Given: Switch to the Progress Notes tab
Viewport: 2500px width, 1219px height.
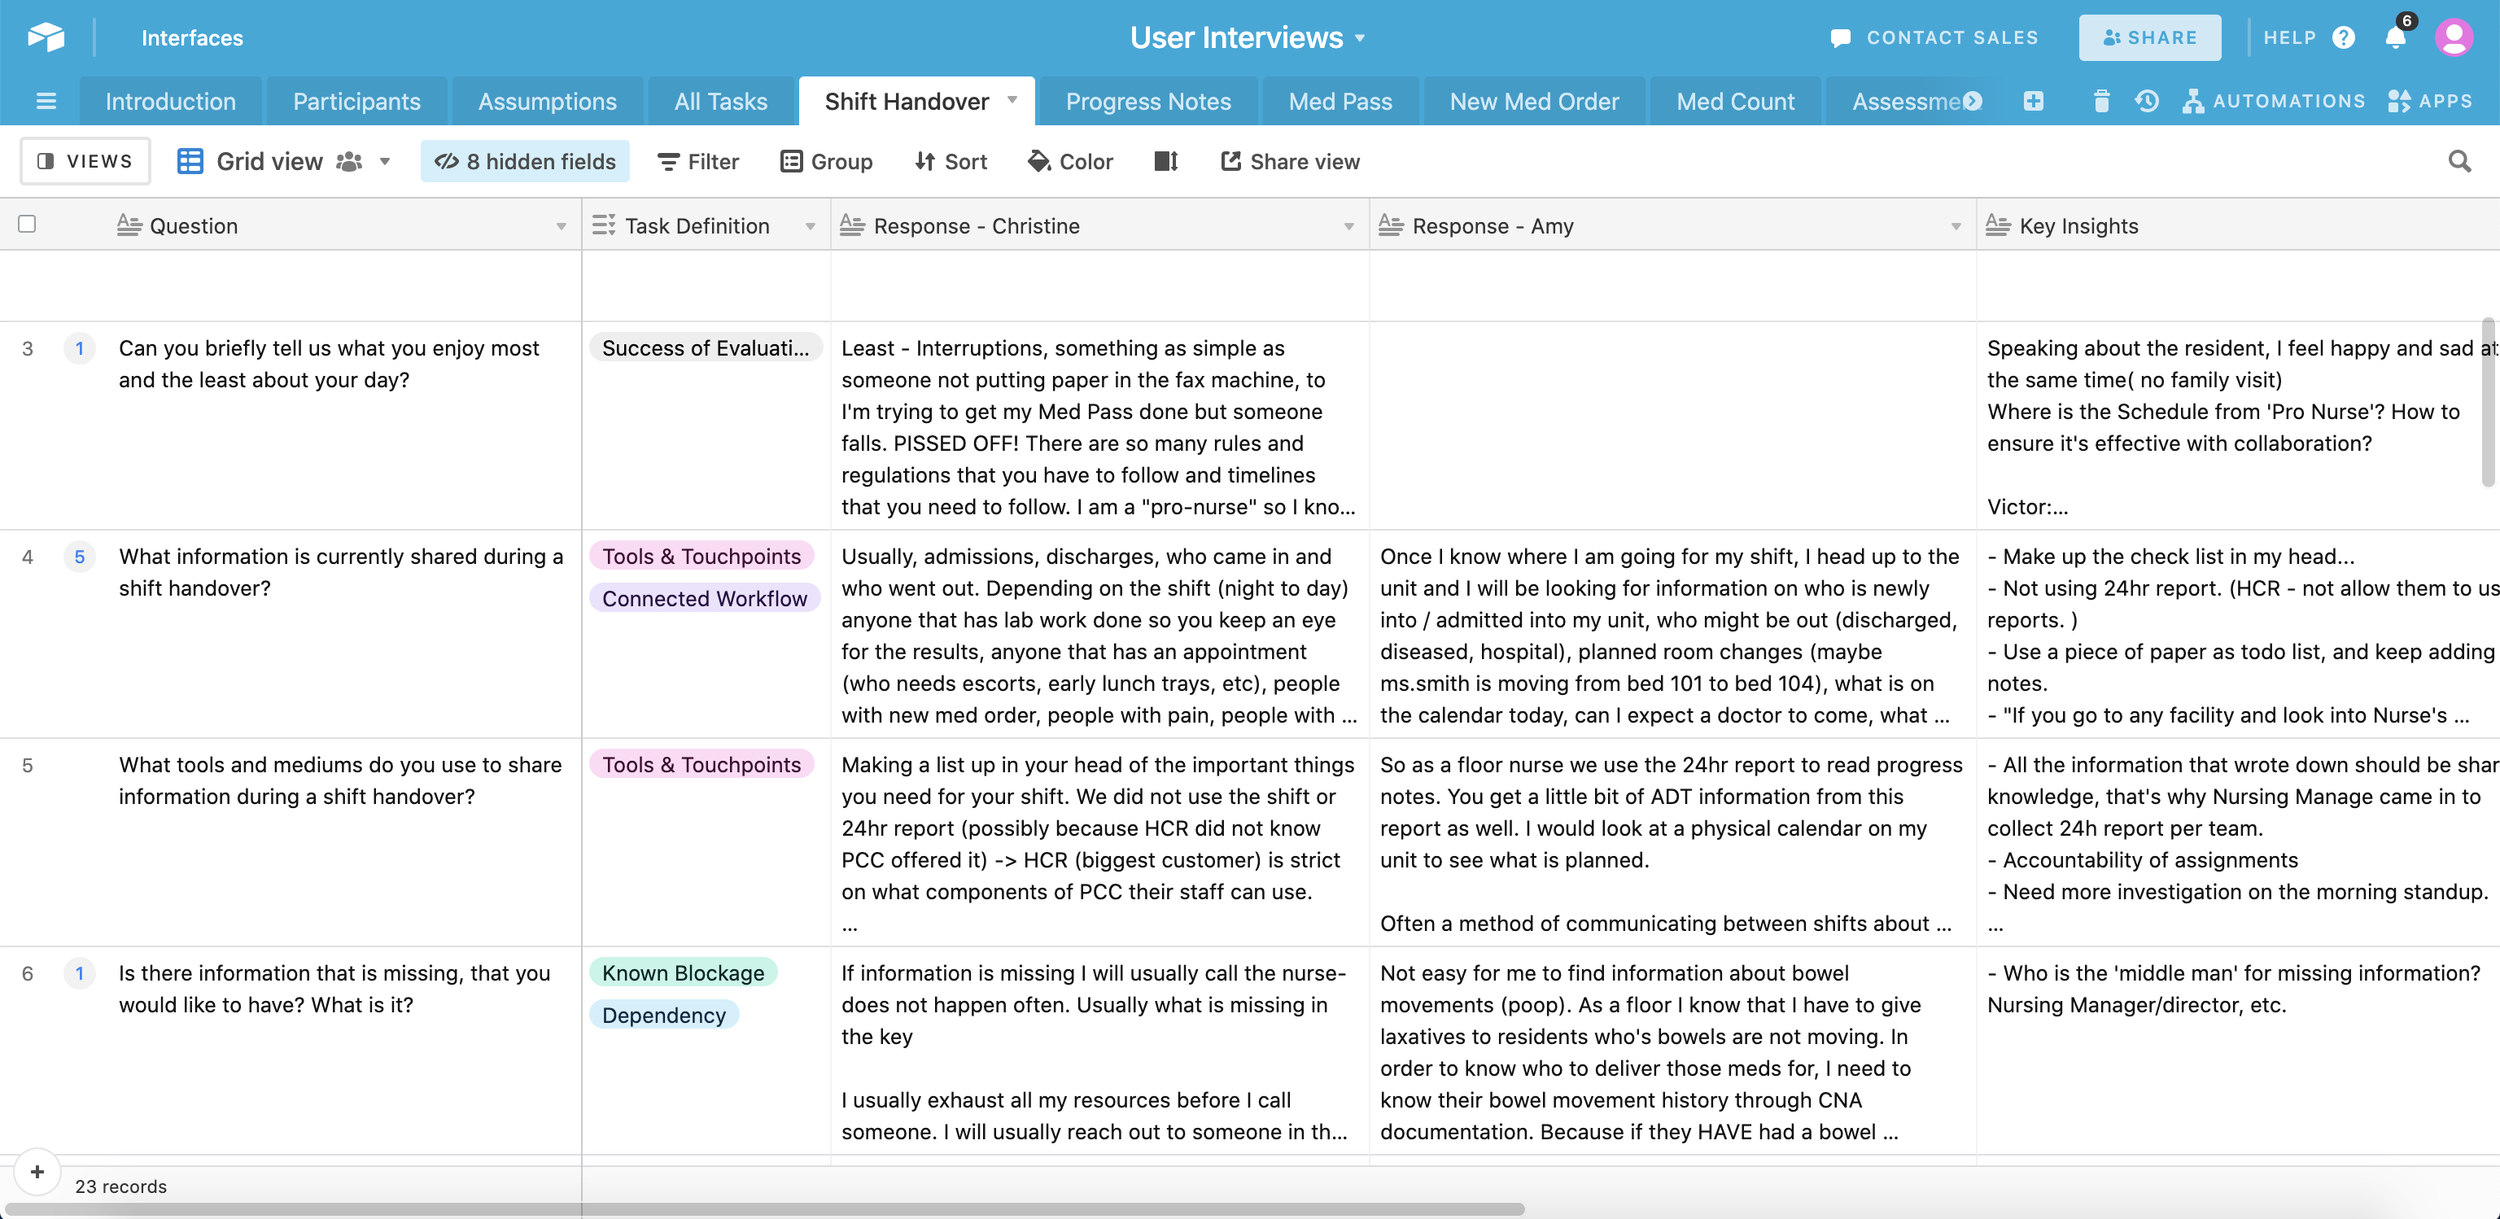Looking at the screenshot, I should (x=1148, y=101).
